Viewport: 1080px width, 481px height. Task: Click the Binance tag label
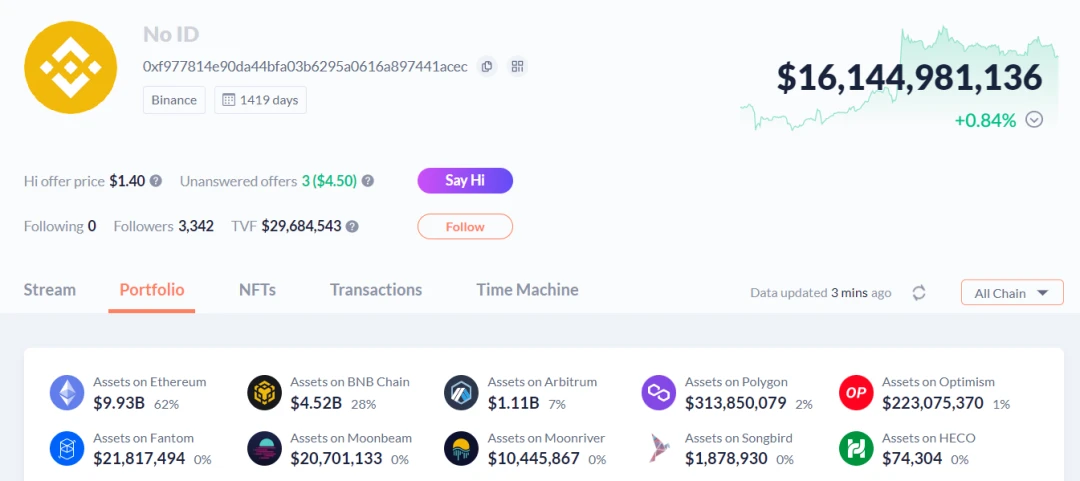[174, 100]
